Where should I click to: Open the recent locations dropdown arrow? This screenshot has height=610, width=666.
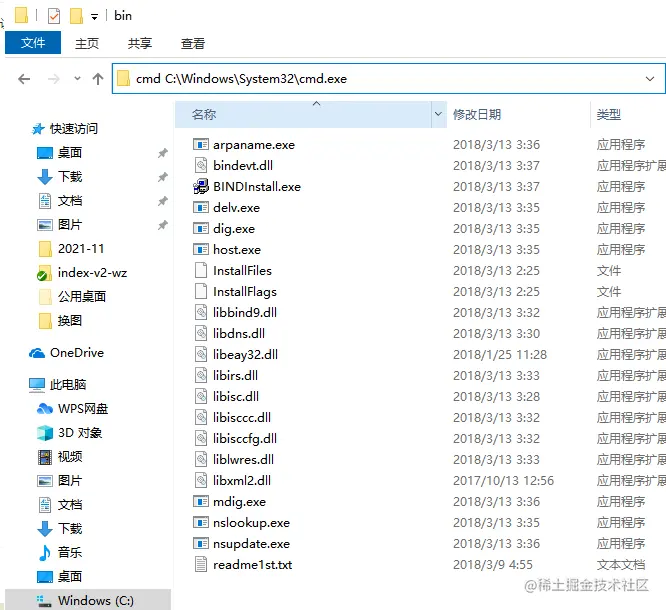point(77,79)
